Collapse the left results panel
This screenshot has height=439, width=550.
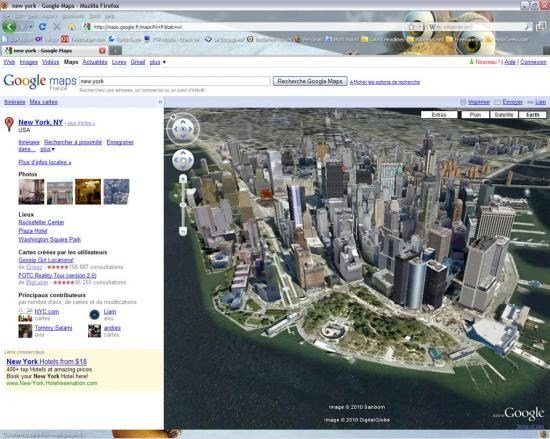[x=160, y=102]
